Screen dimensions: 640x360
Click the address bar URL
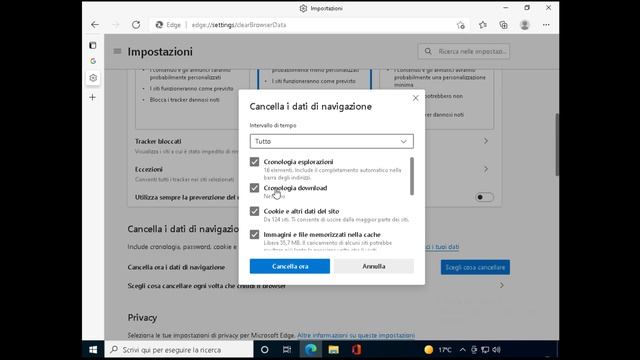pos(239,25)
